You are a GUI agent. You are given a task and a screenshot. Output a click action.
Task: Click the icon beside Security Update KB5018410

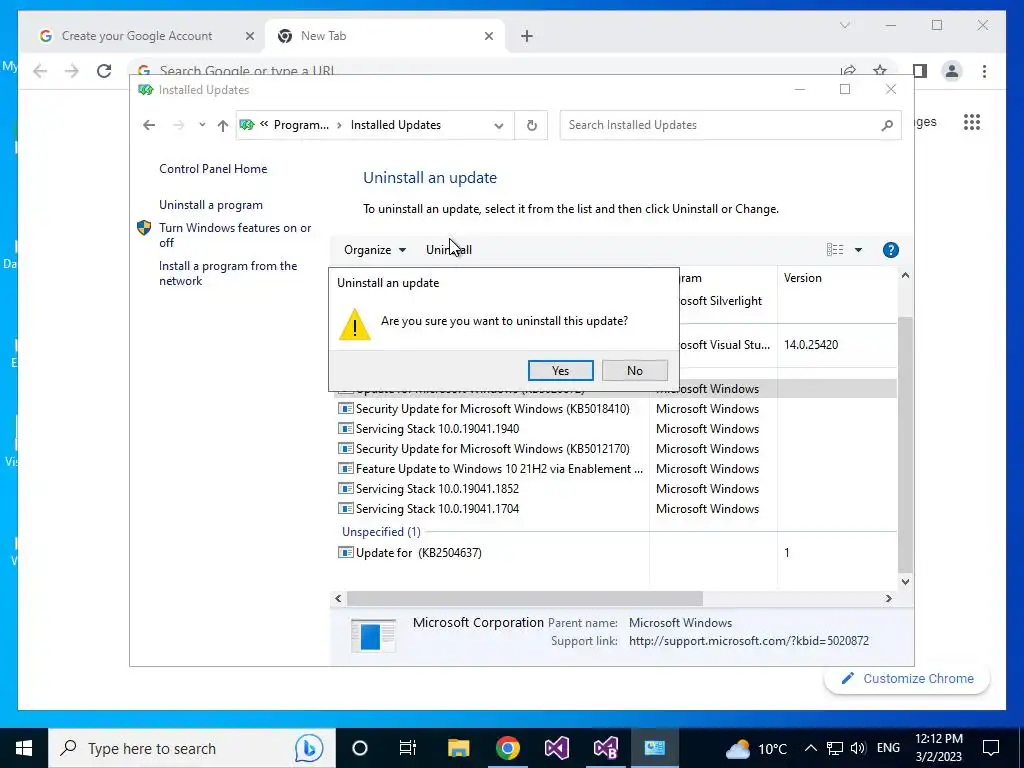click(x=345, y=409)
